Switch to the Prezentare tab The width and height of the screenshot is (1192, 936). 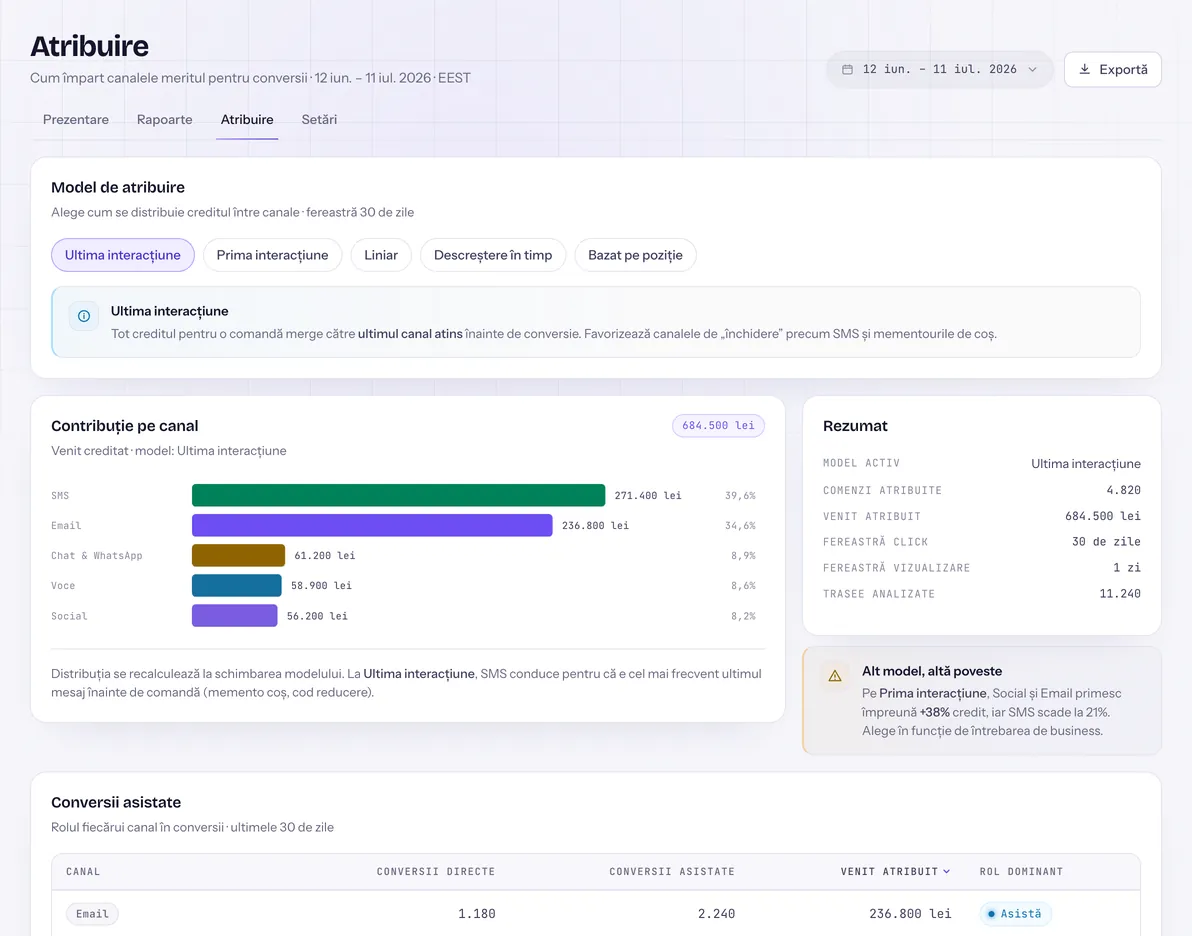[75, 119]
